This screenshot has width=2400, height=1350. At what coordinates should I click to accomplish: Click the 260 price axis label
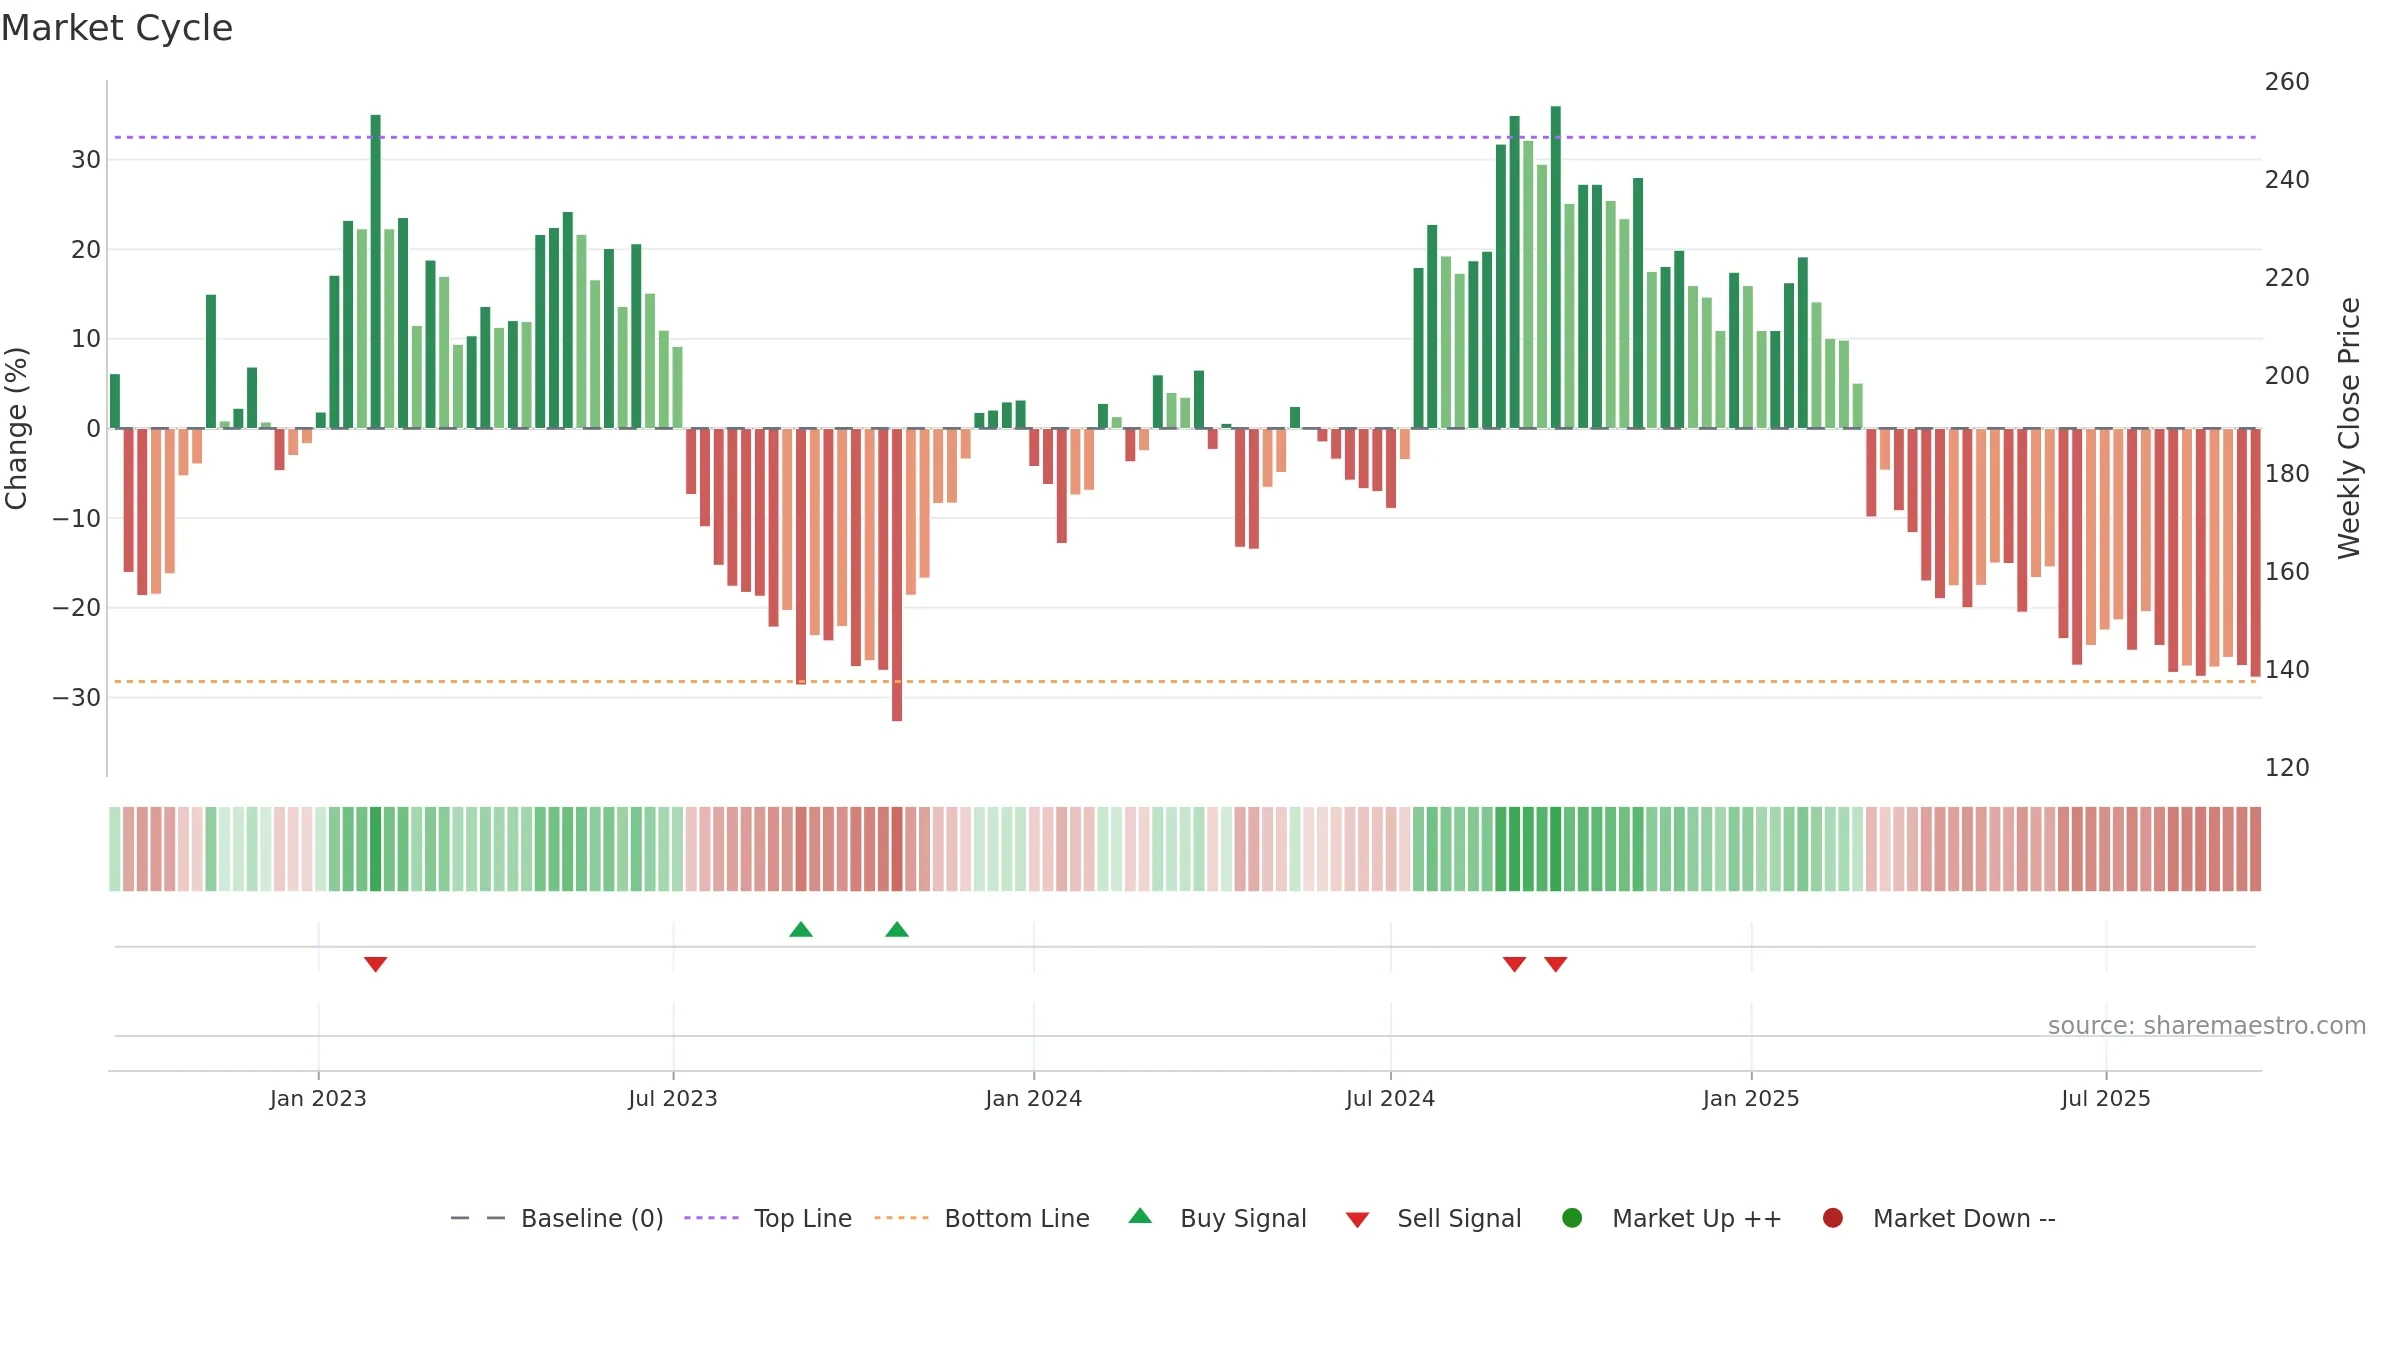2287,82
